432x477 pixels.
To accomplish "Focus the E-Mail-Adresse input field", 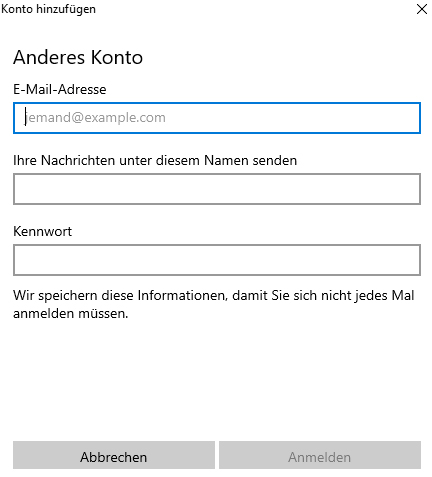I will click(x=217, y=118).
